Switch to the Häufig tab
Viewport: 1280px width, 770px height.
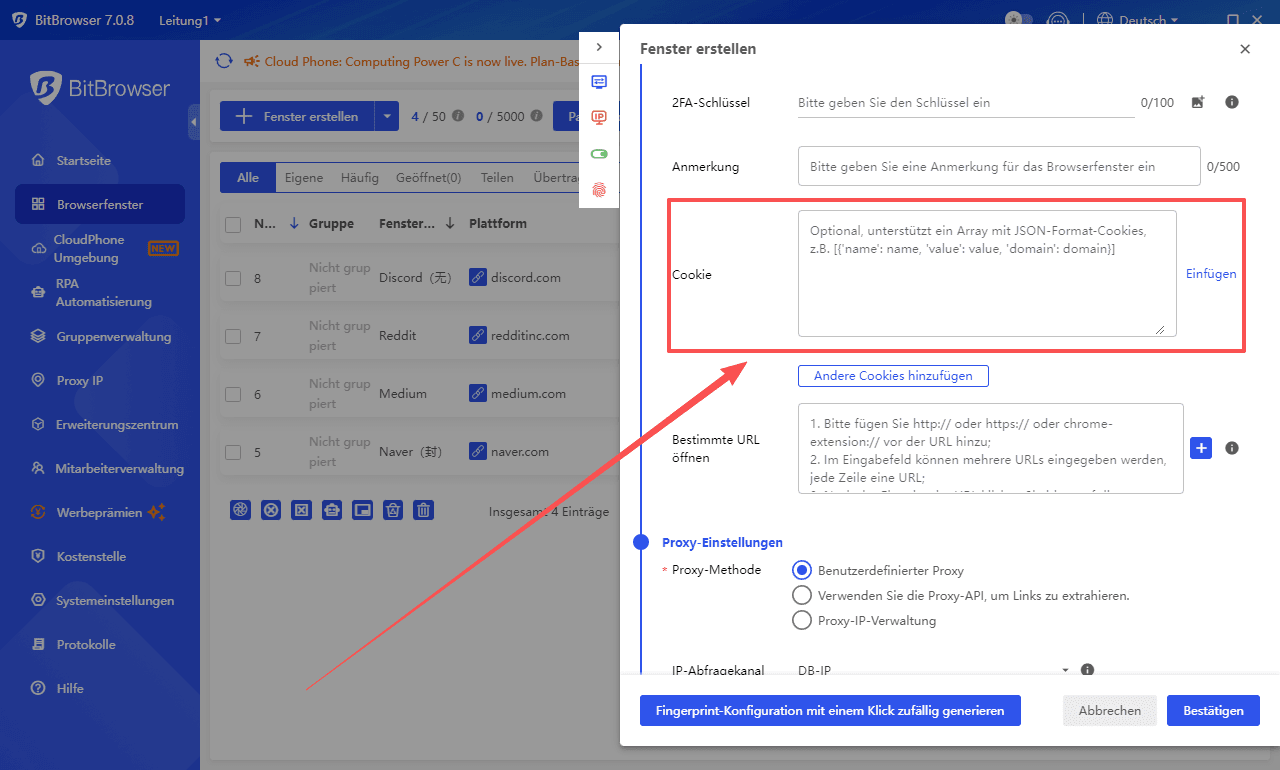coord(359,178)
